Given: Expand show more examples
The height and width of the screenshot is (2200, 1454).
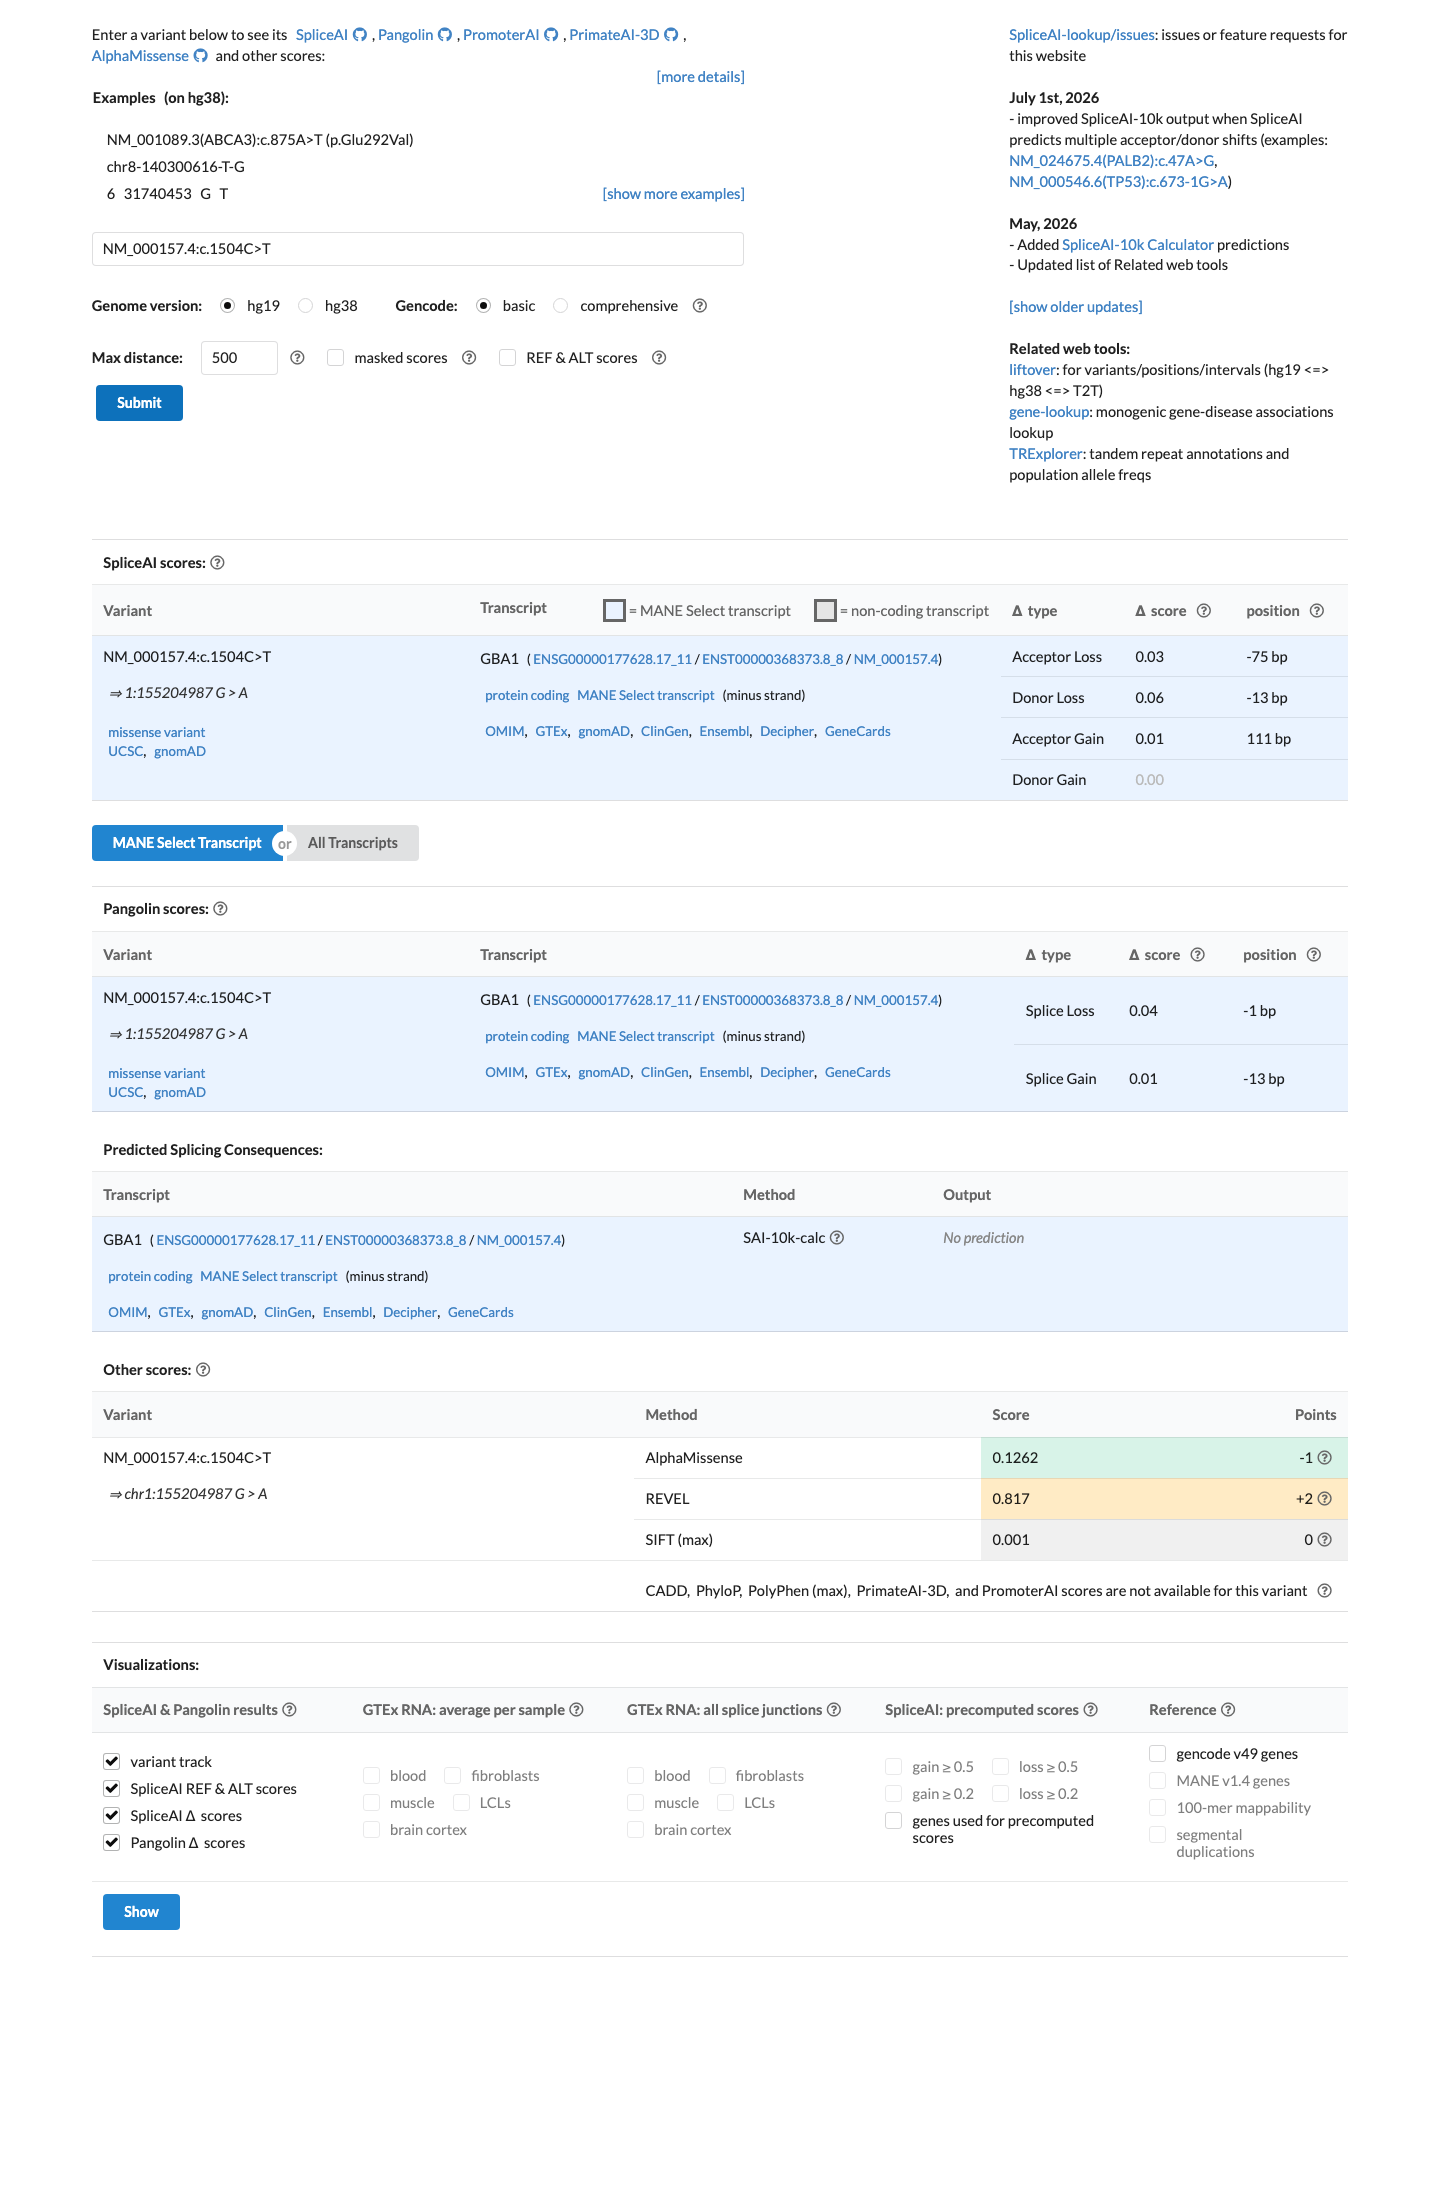Looking at the screenshot, I should click(673, 194).
